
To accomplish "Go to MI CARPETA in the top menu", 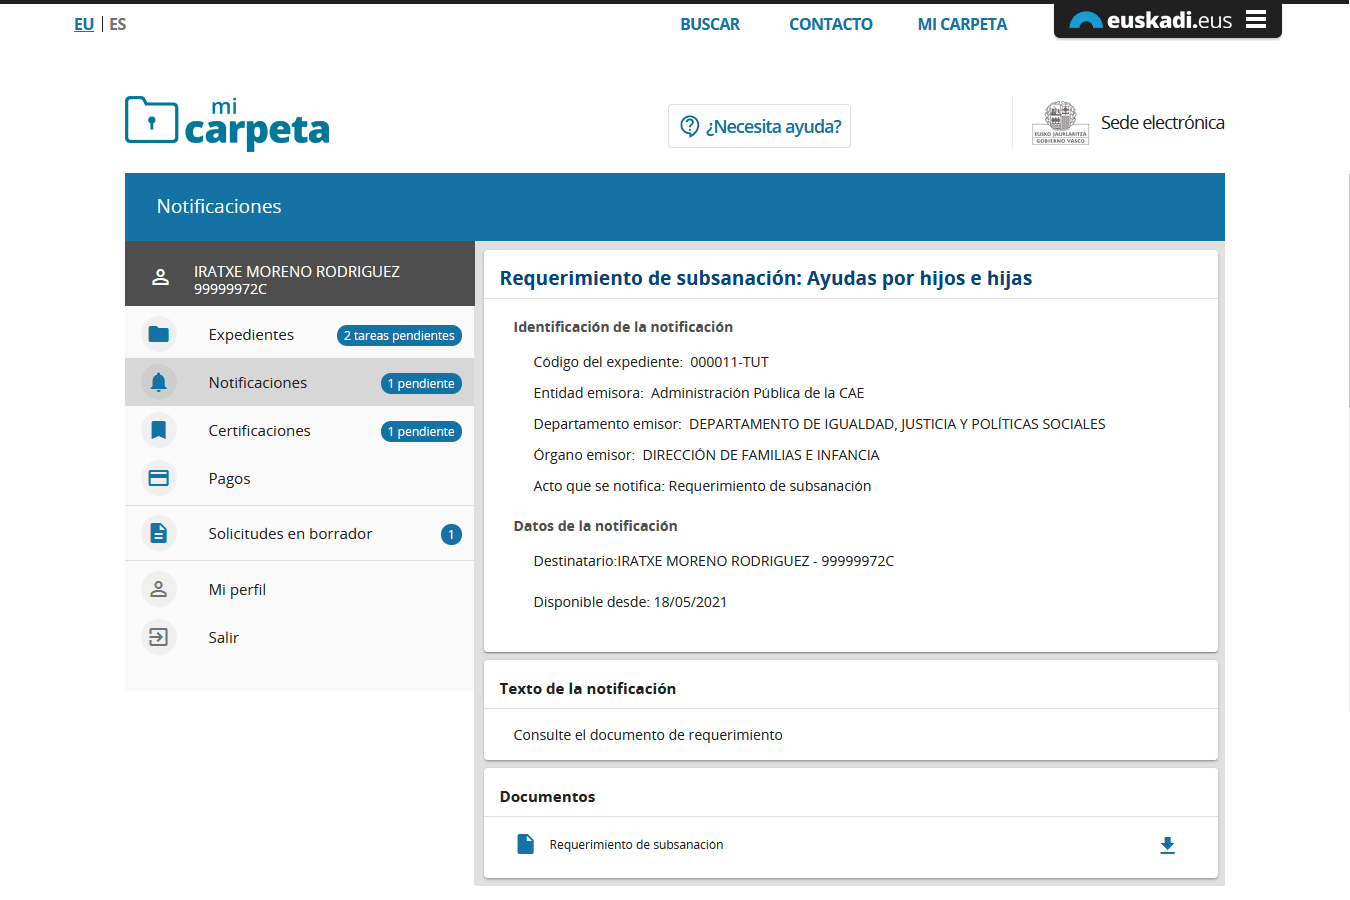I will 962,24.
